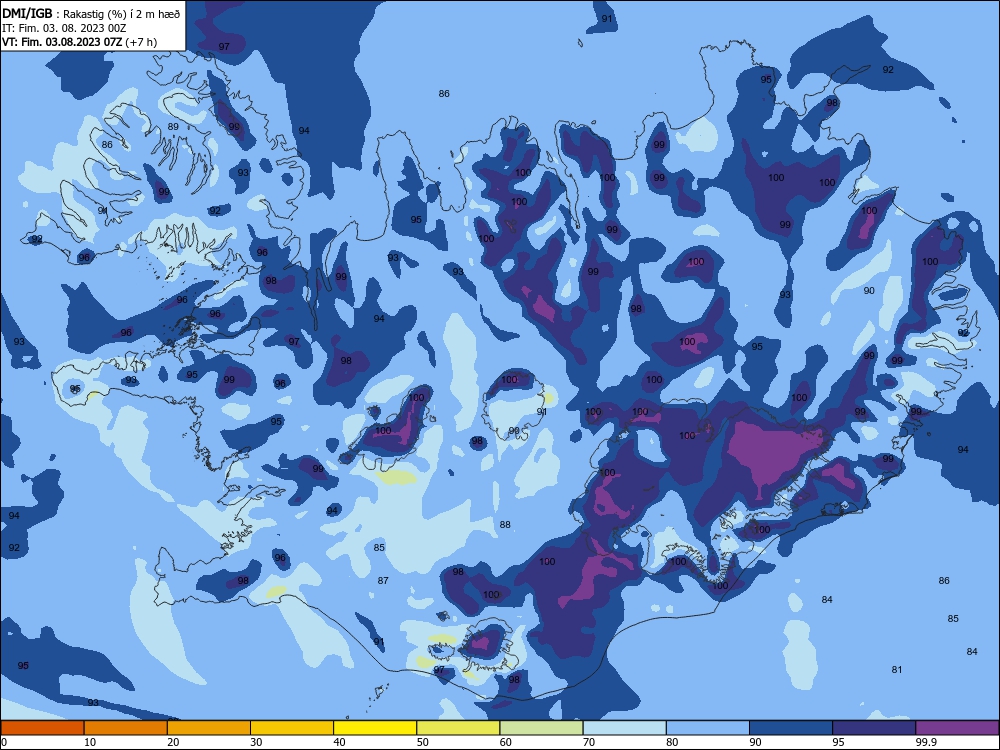Select the "10" legend scale label
Viewport: 1000px width, 750px height.
click(90, 742)
